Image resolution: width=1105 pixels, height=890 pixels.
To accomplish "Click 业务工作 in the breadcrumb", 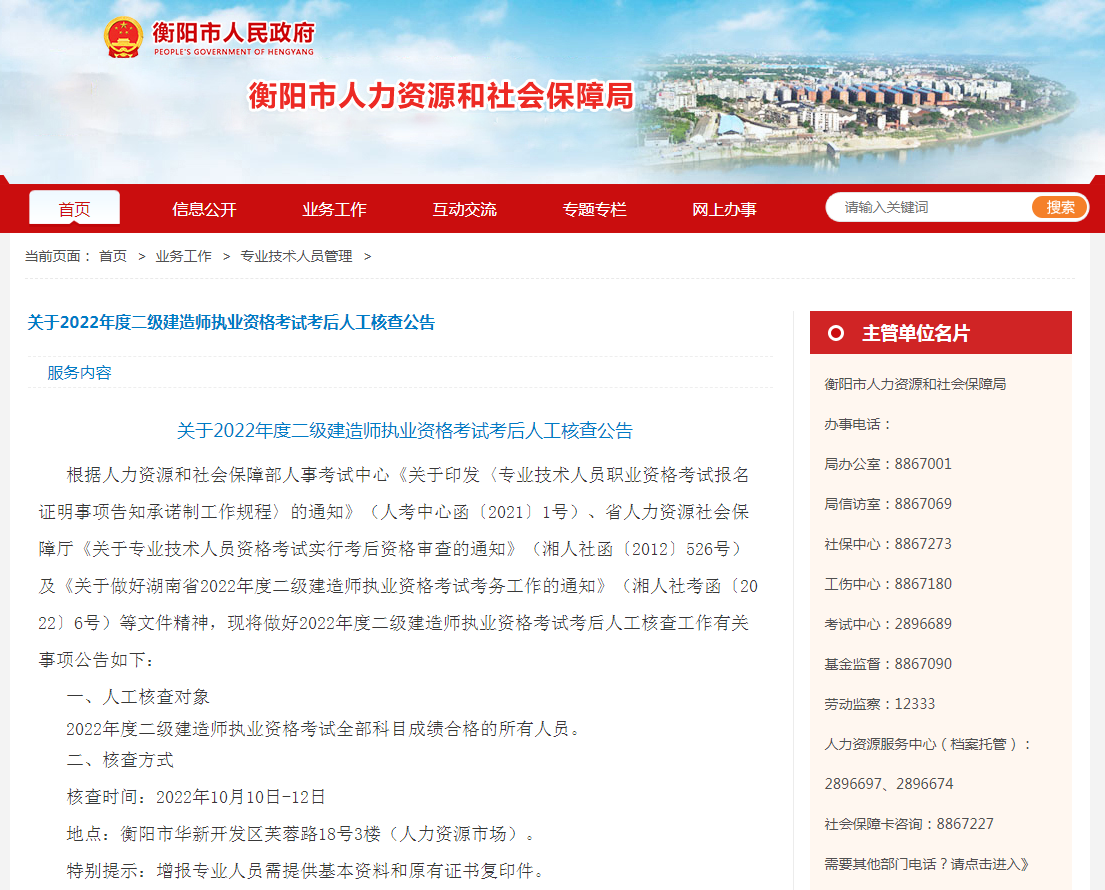I will pyautogui.click(x=183, y=256).
